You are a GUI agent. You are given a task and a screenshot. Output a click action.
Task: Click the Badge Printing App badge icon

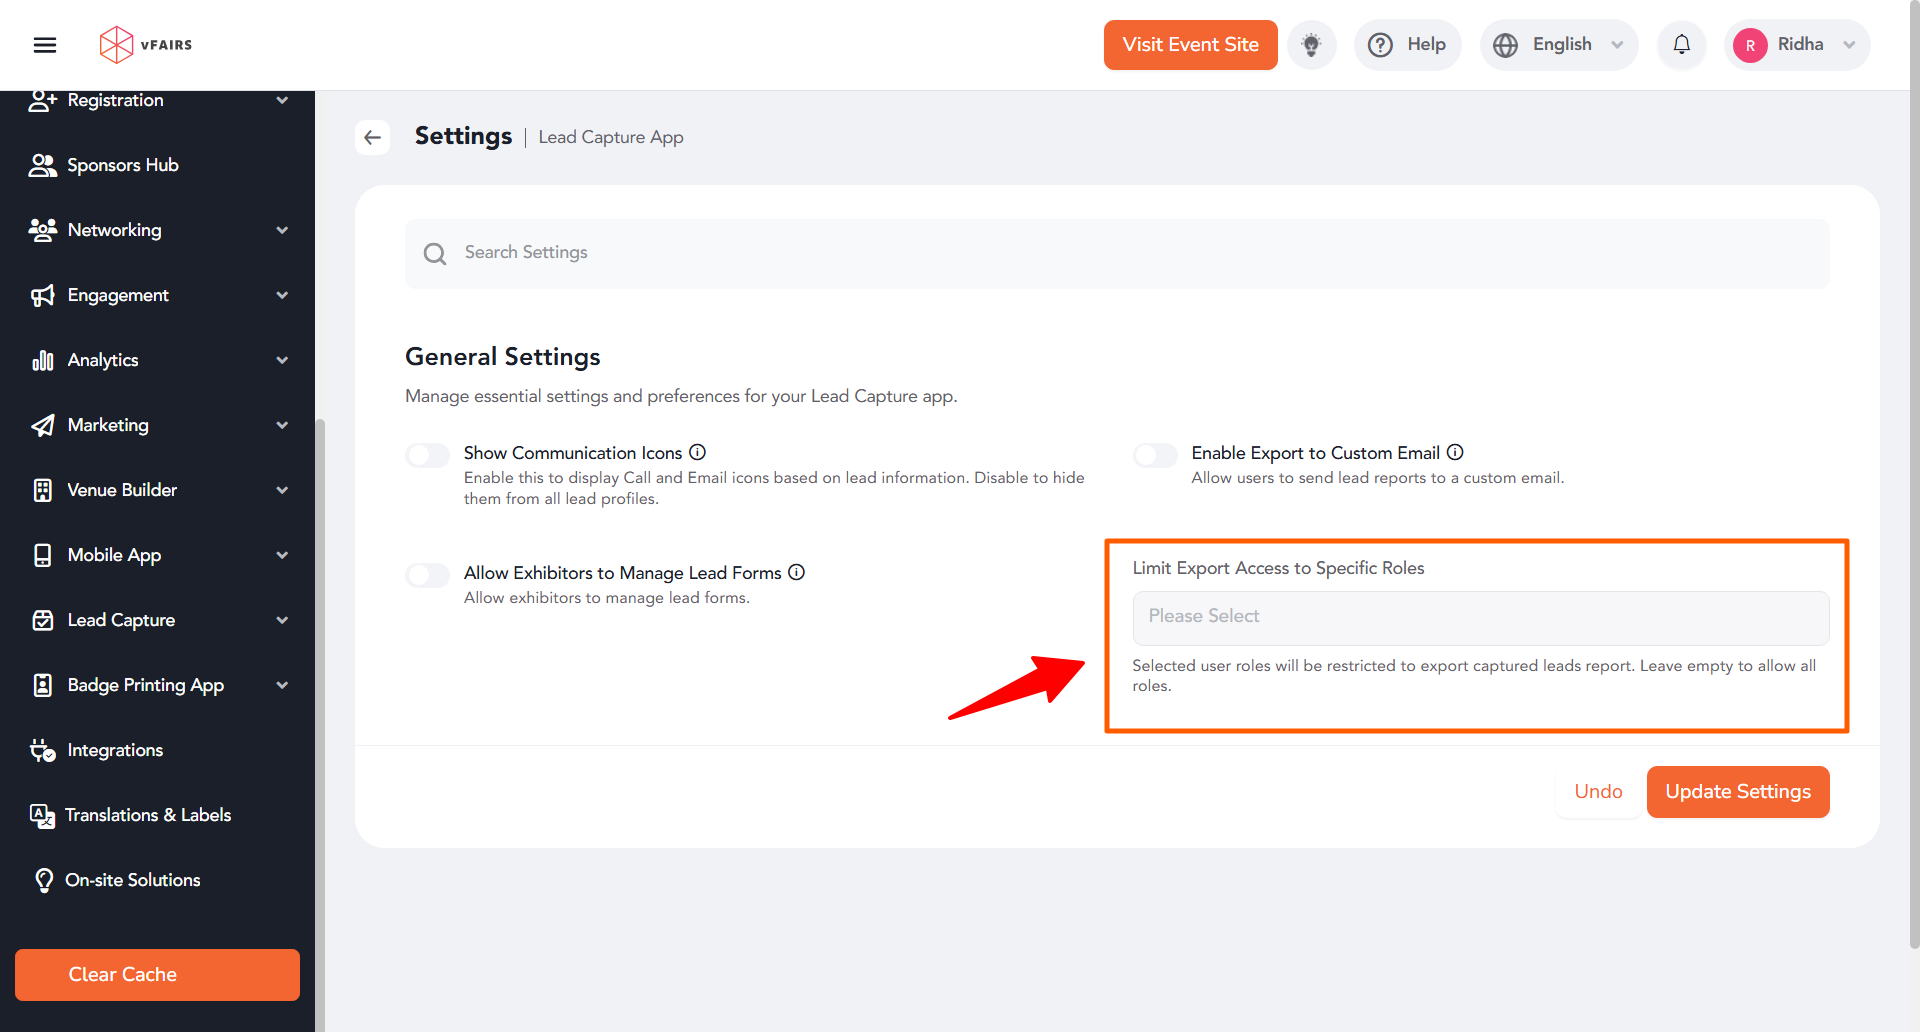[x=42, y=685]
